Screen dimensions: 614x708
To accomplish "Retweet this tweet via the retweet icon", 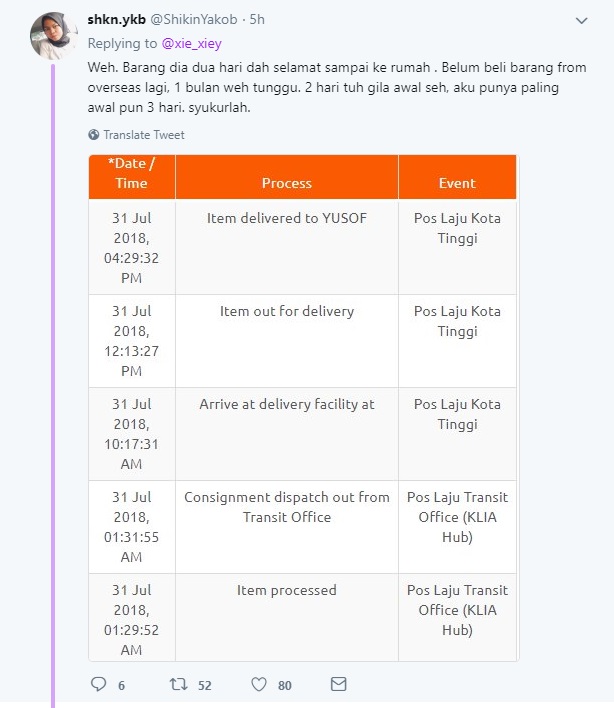I will coord(178,685).
